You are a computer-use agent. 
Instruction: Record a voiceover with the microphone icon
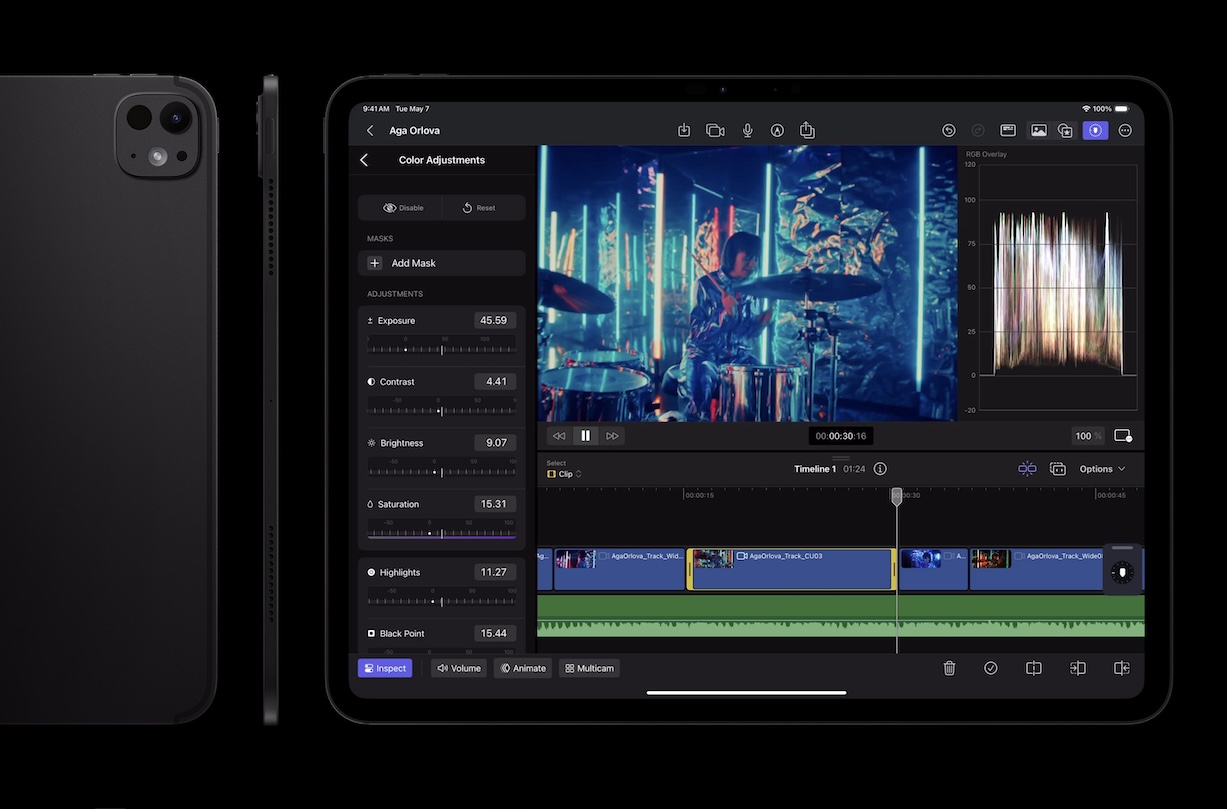tap(747, 130)
